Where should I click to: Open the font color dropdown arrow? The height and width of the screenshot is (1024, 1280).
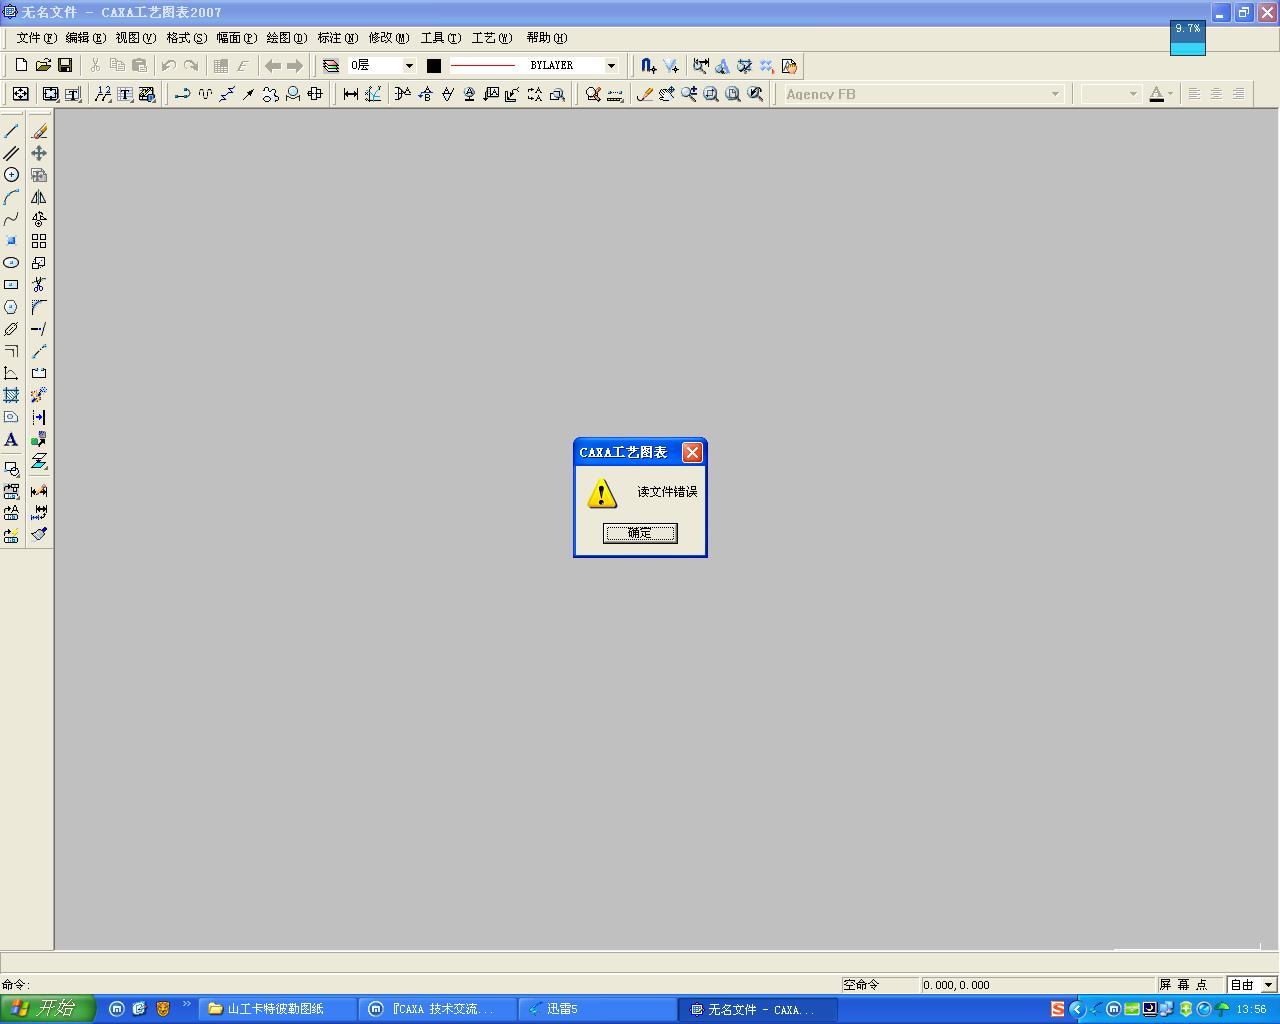1170,94
